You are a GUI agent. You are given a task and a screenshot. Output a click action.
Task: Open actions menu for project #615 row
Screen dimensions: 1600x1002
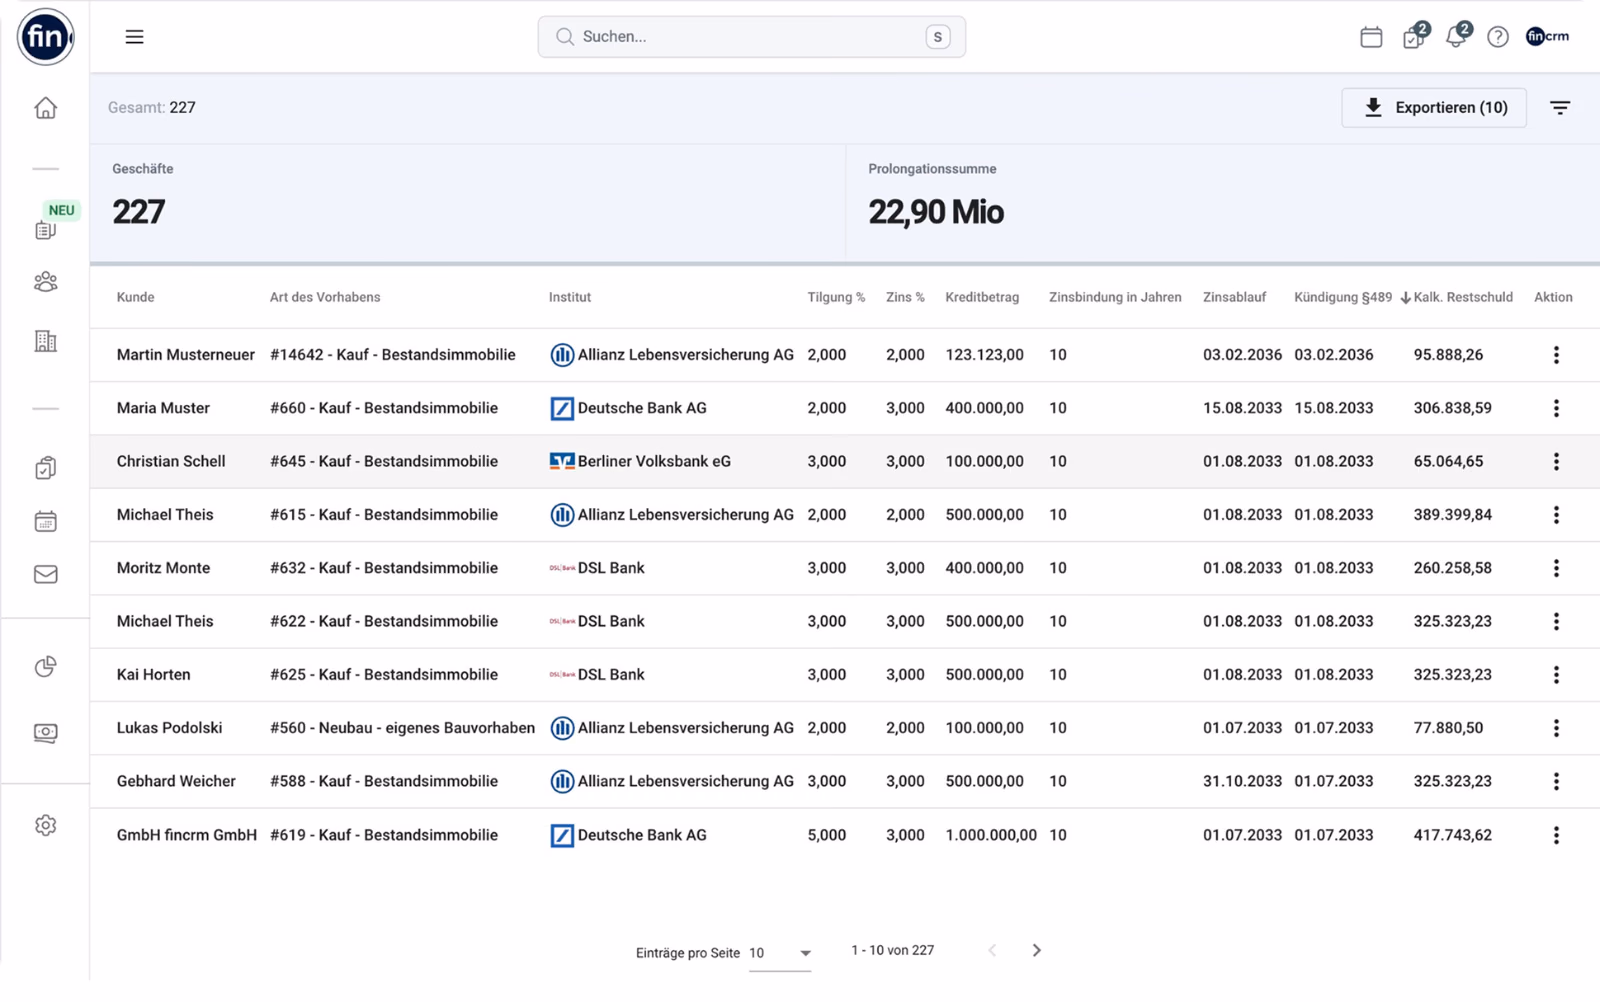1556,515
